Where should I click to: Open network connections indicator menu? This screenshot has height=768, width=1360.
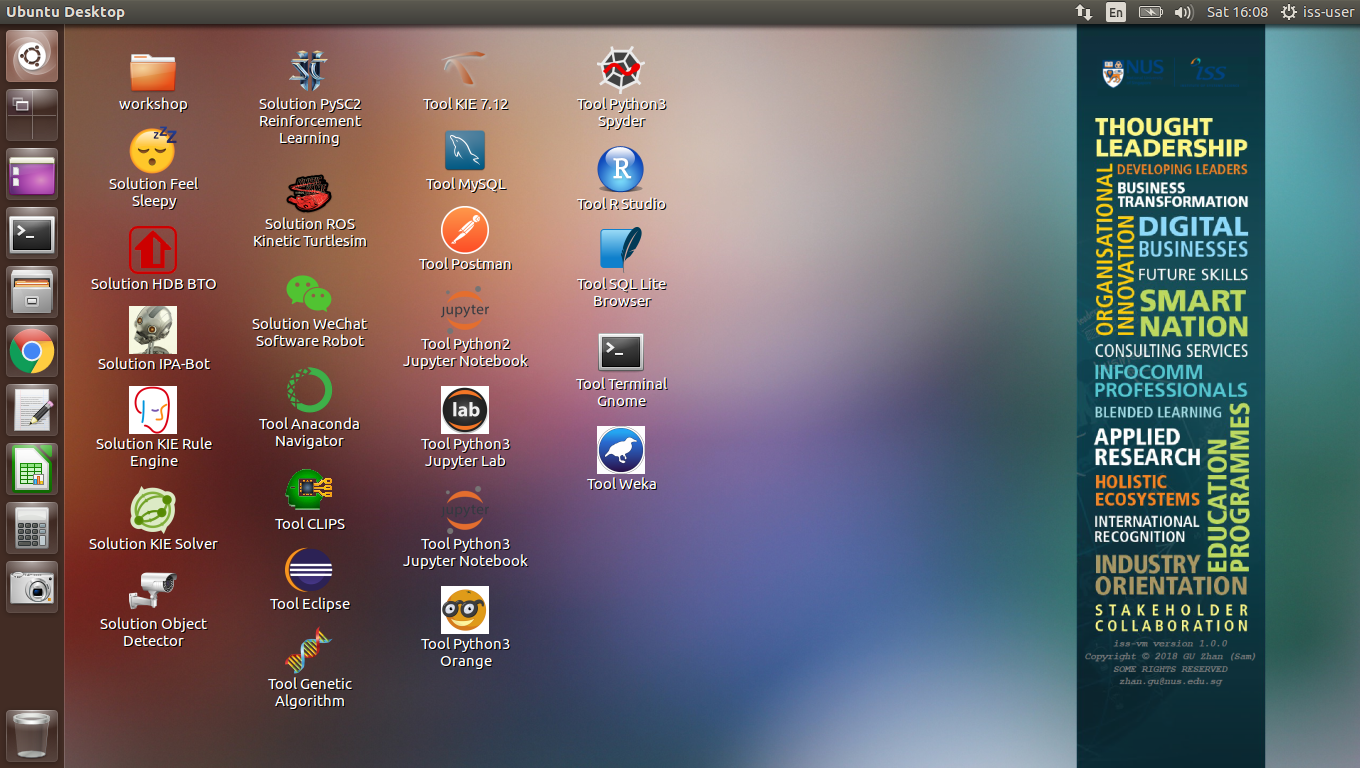click(1084, 12)
